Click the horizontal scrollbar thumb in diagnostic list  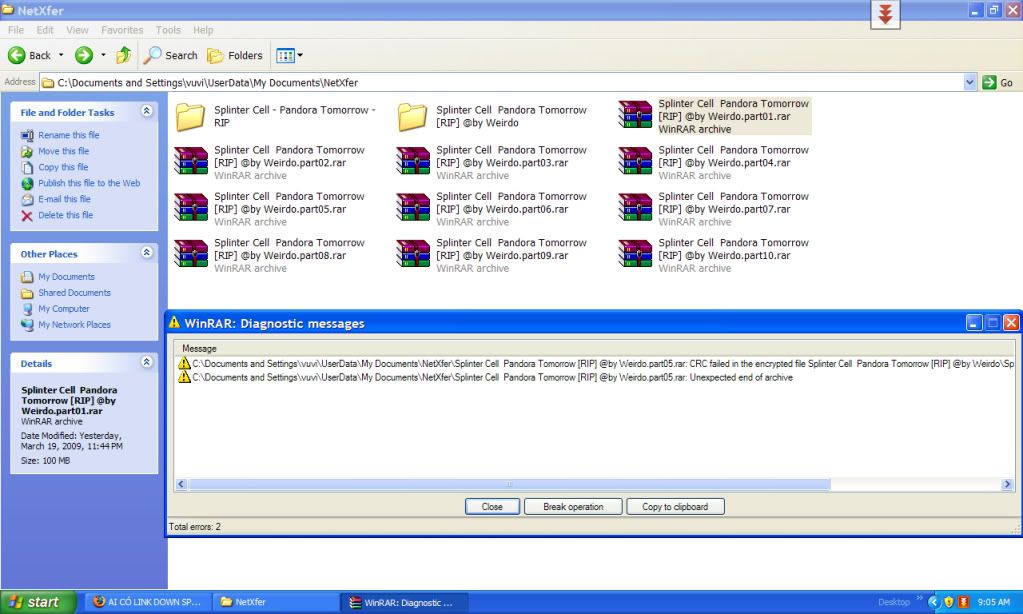(509, 484)
